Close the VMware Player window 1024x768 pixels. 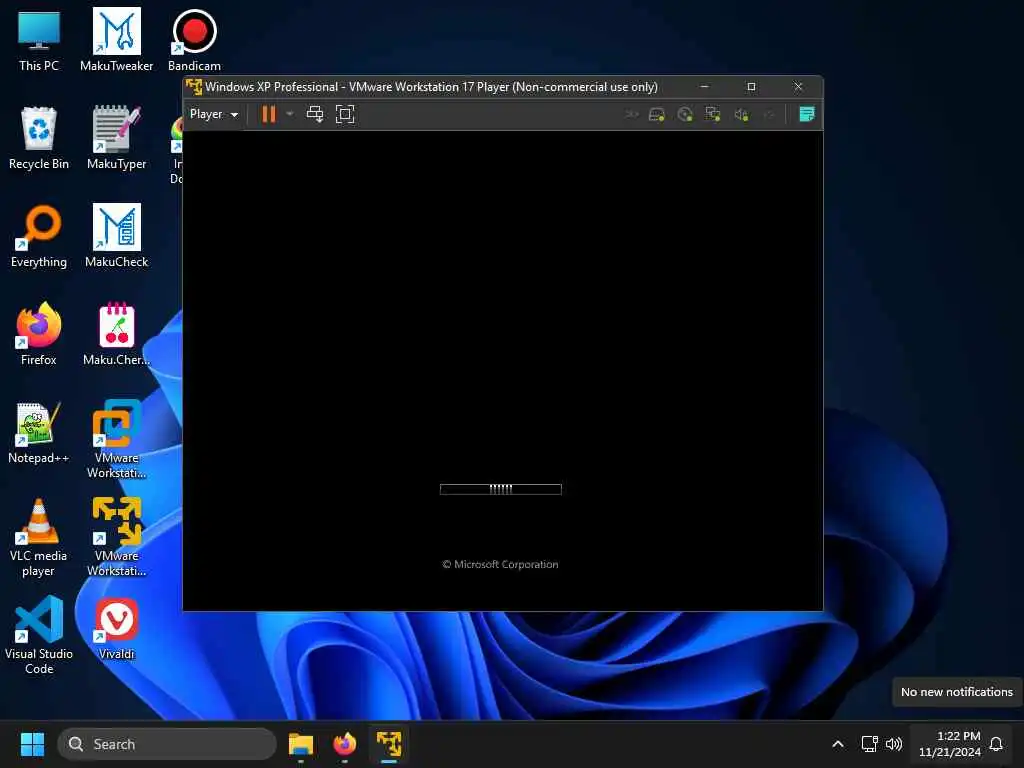[x=798, y=86]
